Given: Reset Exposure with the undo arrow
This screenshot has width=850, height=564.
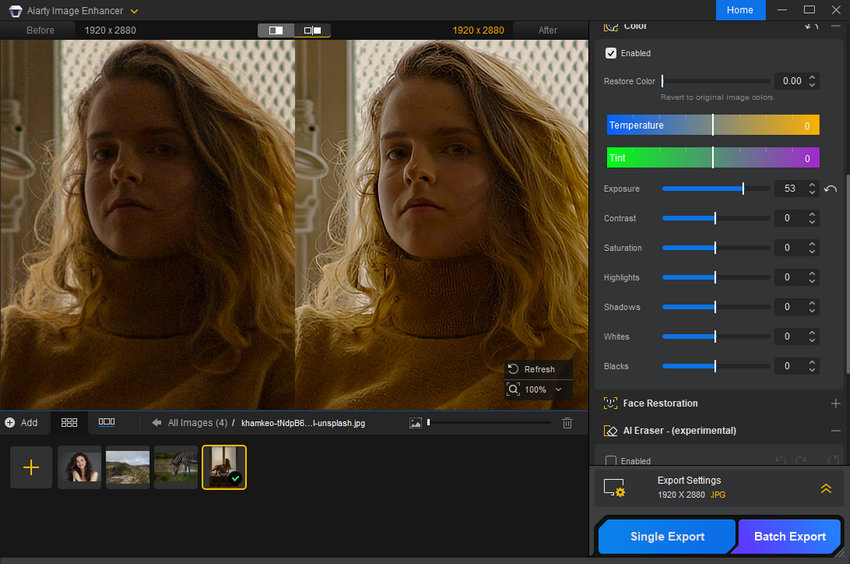Looking at the screenshot, I should click(830, 189).
